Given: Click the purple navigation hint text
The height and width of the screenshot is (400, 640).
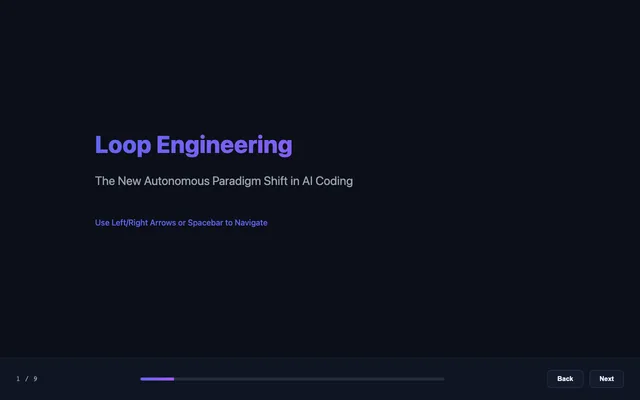Looking at the screenshot, I should click(x=181, y=223).
